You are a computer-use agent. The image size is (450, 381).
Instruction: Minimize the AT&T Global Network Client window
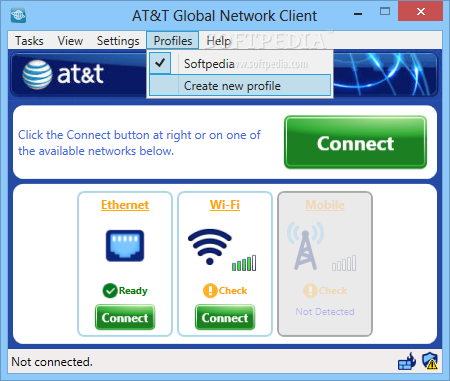point(358,14)
